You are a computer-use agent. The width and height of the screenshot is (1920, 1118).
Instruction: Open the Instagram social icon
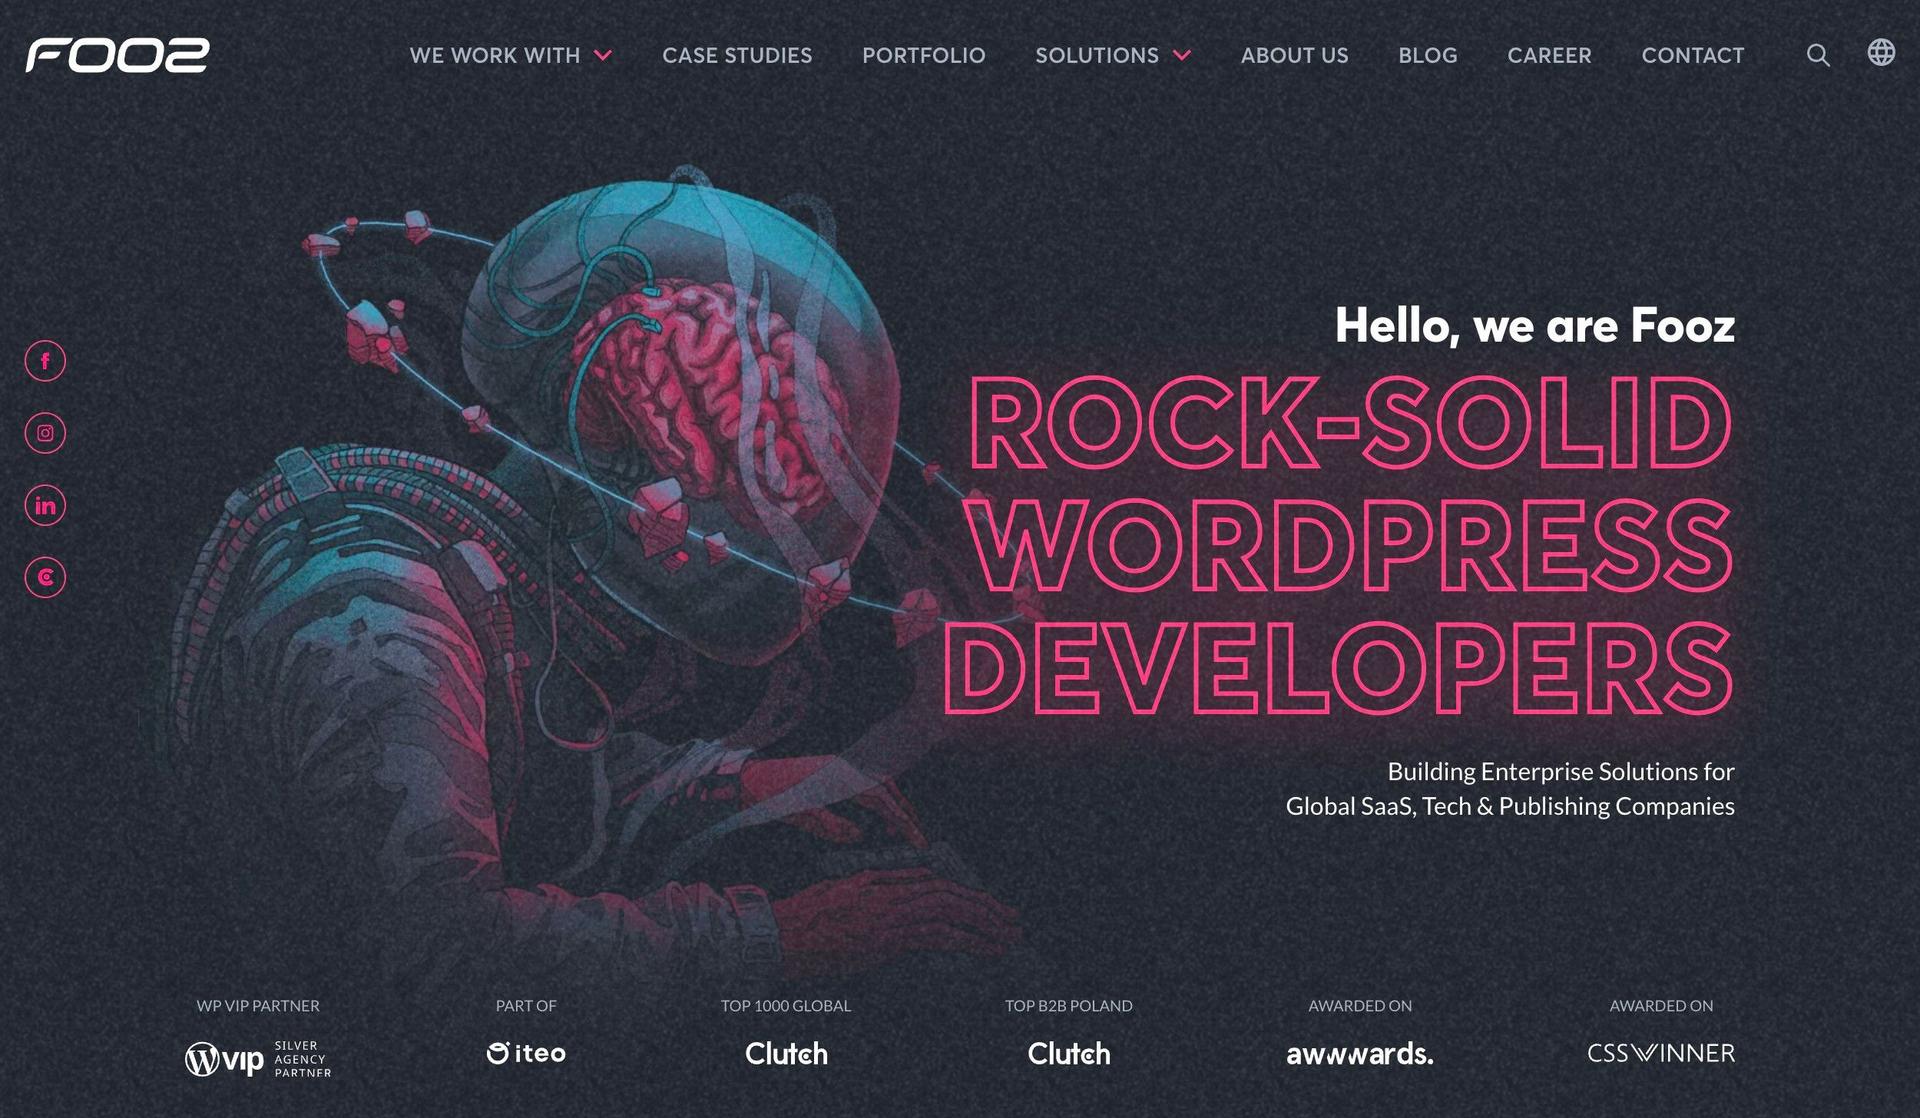point(45,433)
